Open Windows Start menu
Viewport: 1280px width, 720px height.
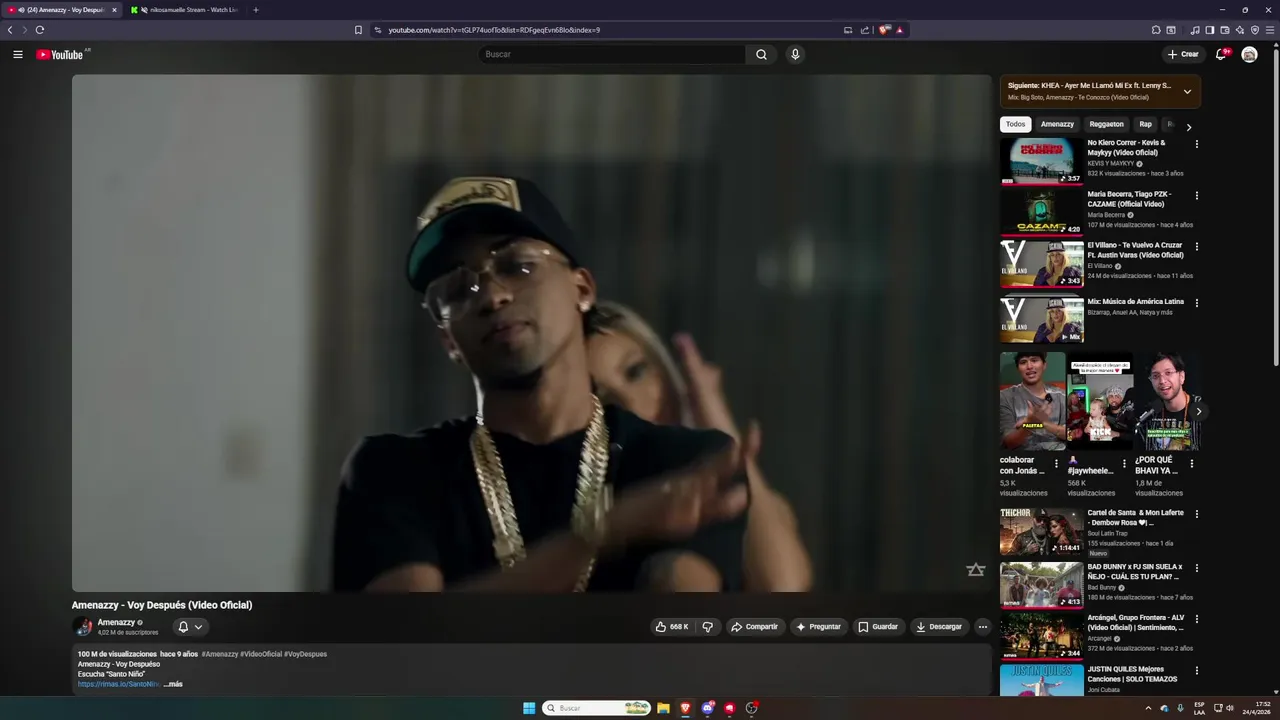coord(529,708)
